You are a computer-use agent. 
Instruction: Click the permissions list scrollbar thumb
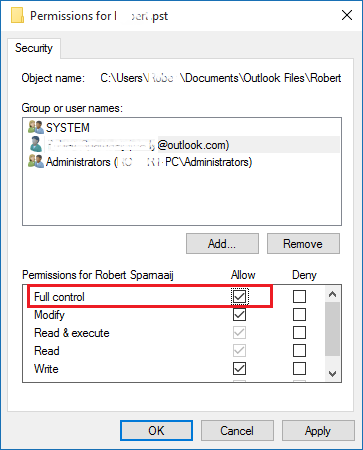[x=332, y=329]
